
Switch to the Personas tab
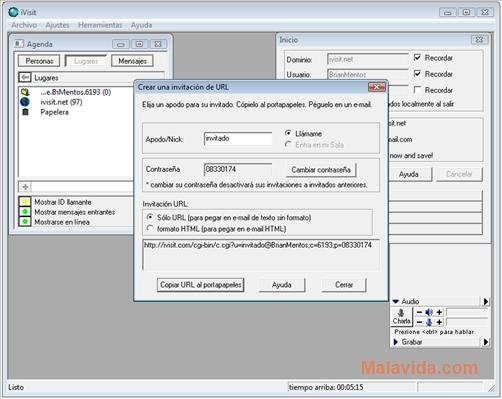[x=39, y=61]
